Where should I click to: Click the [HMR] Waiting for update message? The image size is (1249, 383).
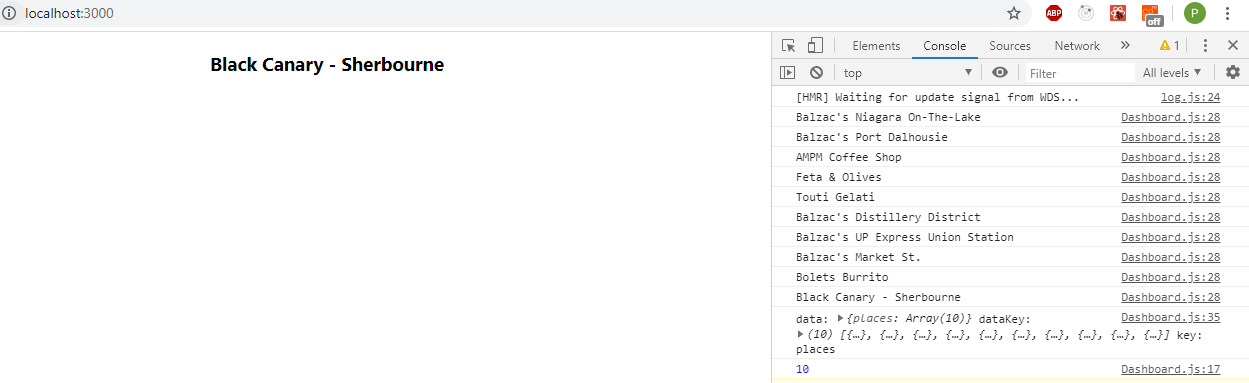click(x=937, y=97)
